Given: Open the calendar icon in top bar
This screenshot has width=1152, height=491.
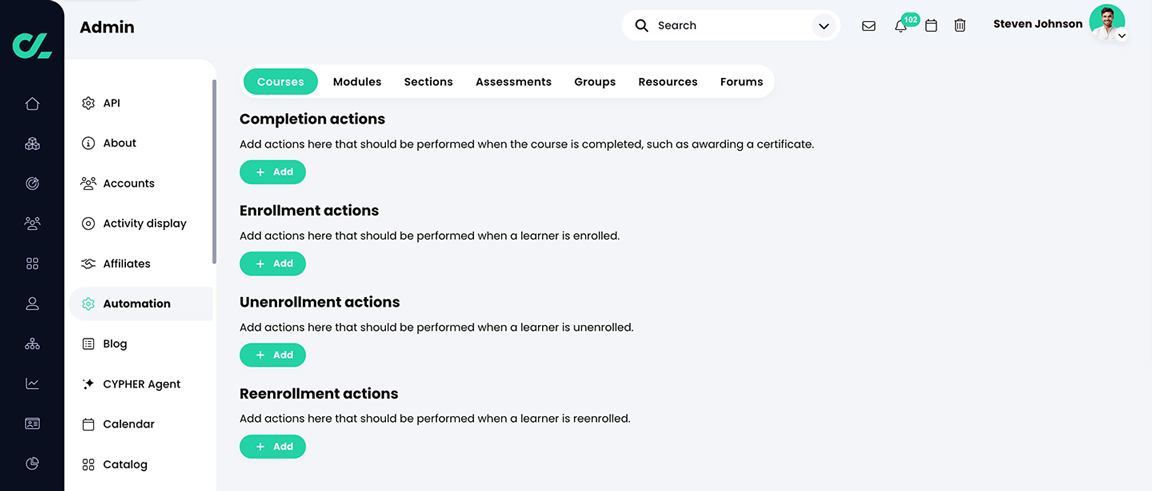Looking at the screenshot, I should click(931, 26).
